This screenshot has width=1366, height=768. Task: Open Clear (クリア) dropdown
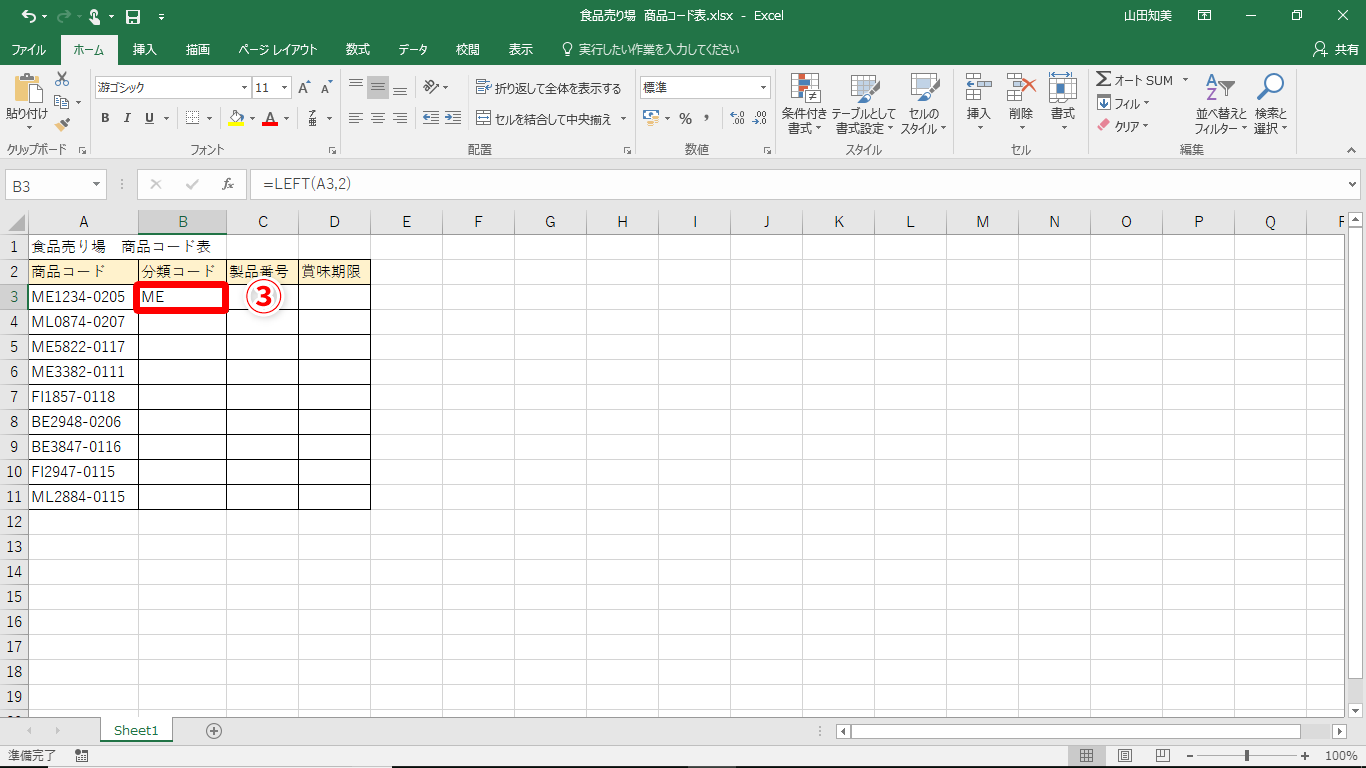[1123, 126]
